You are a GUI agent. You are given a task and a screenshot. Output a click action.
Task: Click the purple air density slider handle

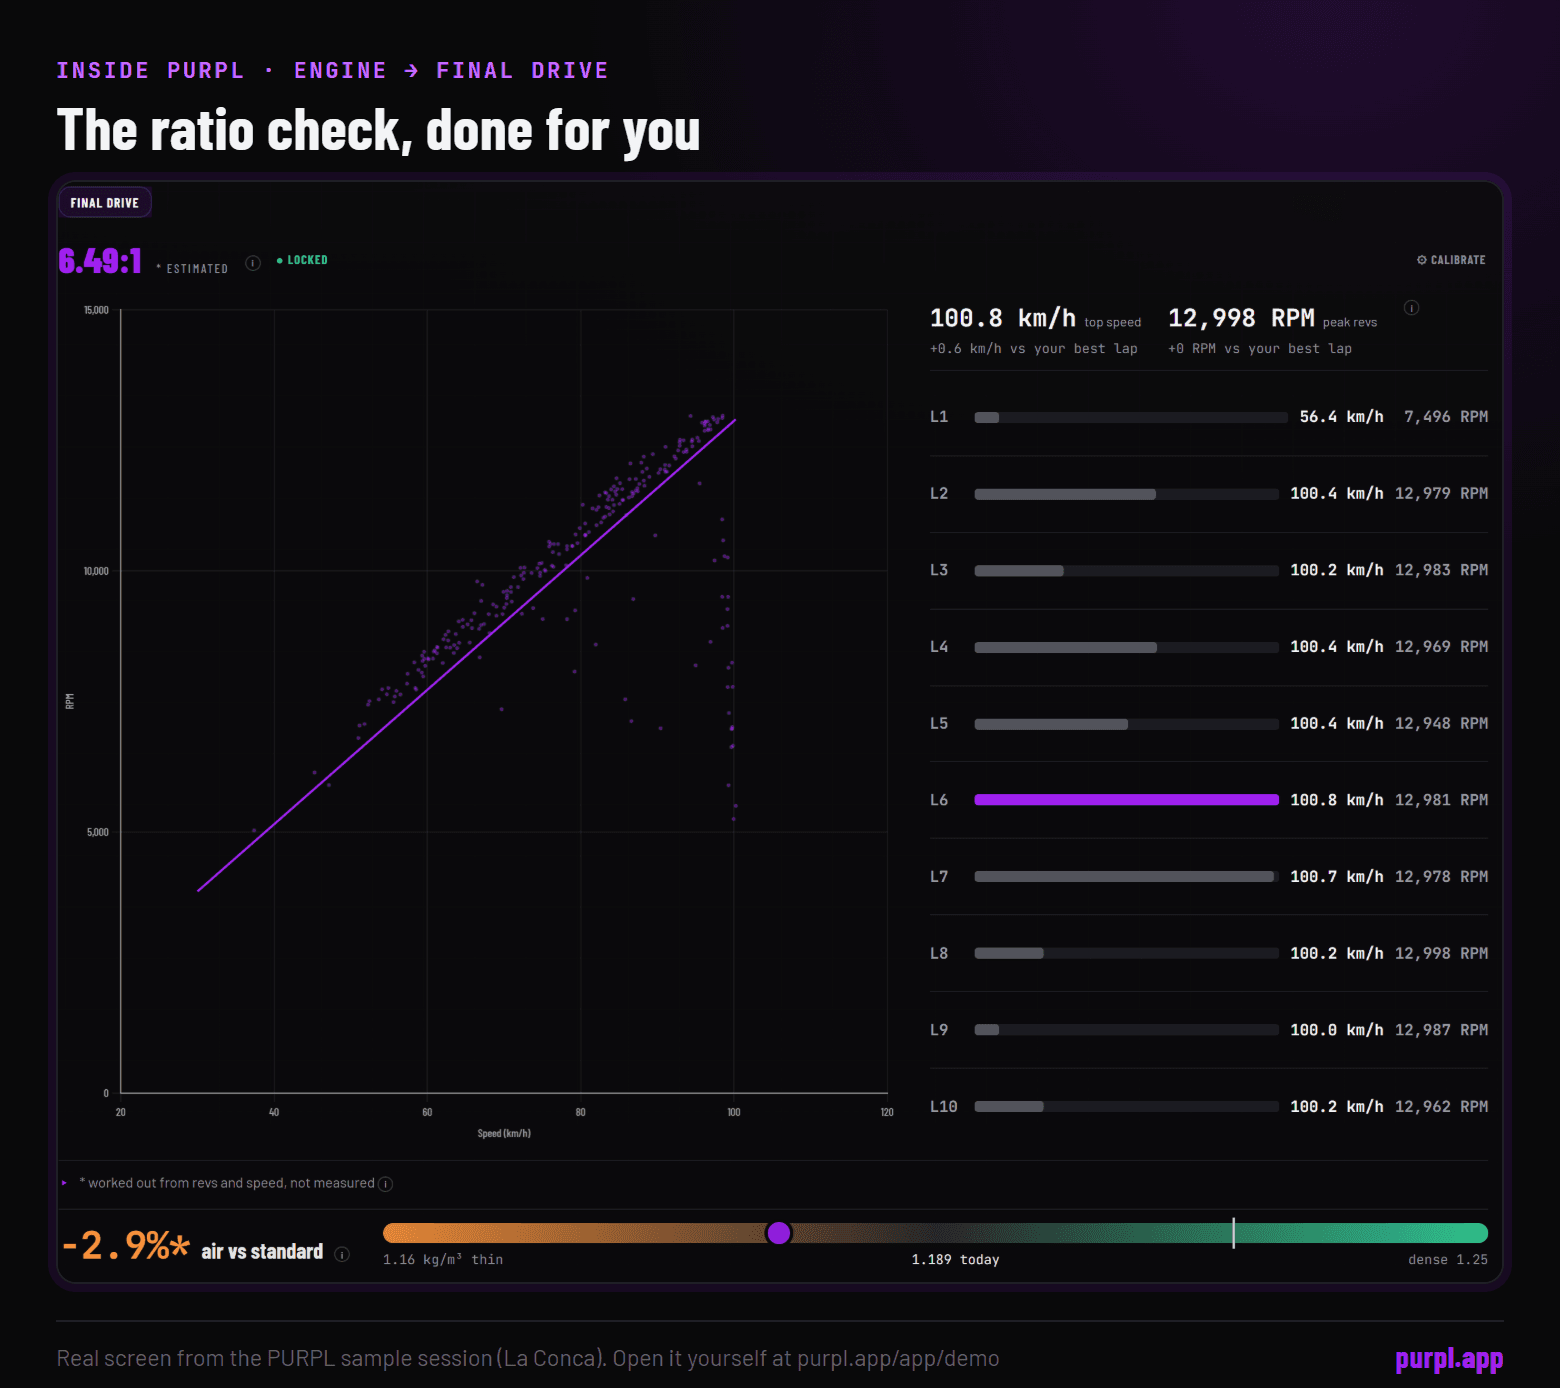[x=778, y=1233]
